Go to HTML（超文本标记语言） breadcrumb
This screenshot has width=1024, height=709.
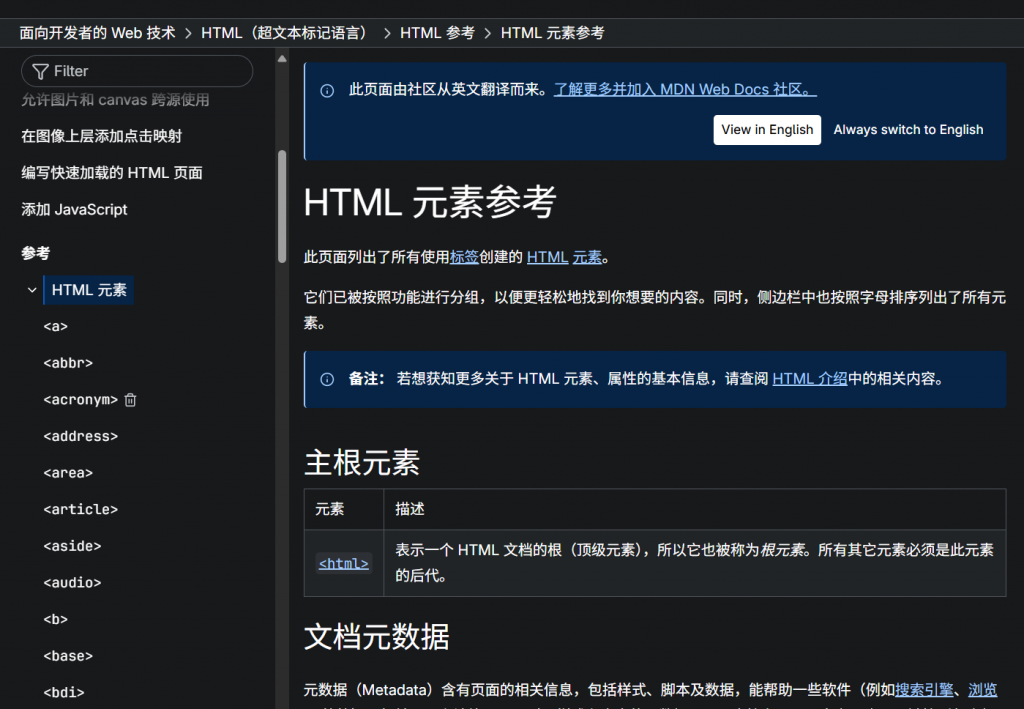(287, 33)
